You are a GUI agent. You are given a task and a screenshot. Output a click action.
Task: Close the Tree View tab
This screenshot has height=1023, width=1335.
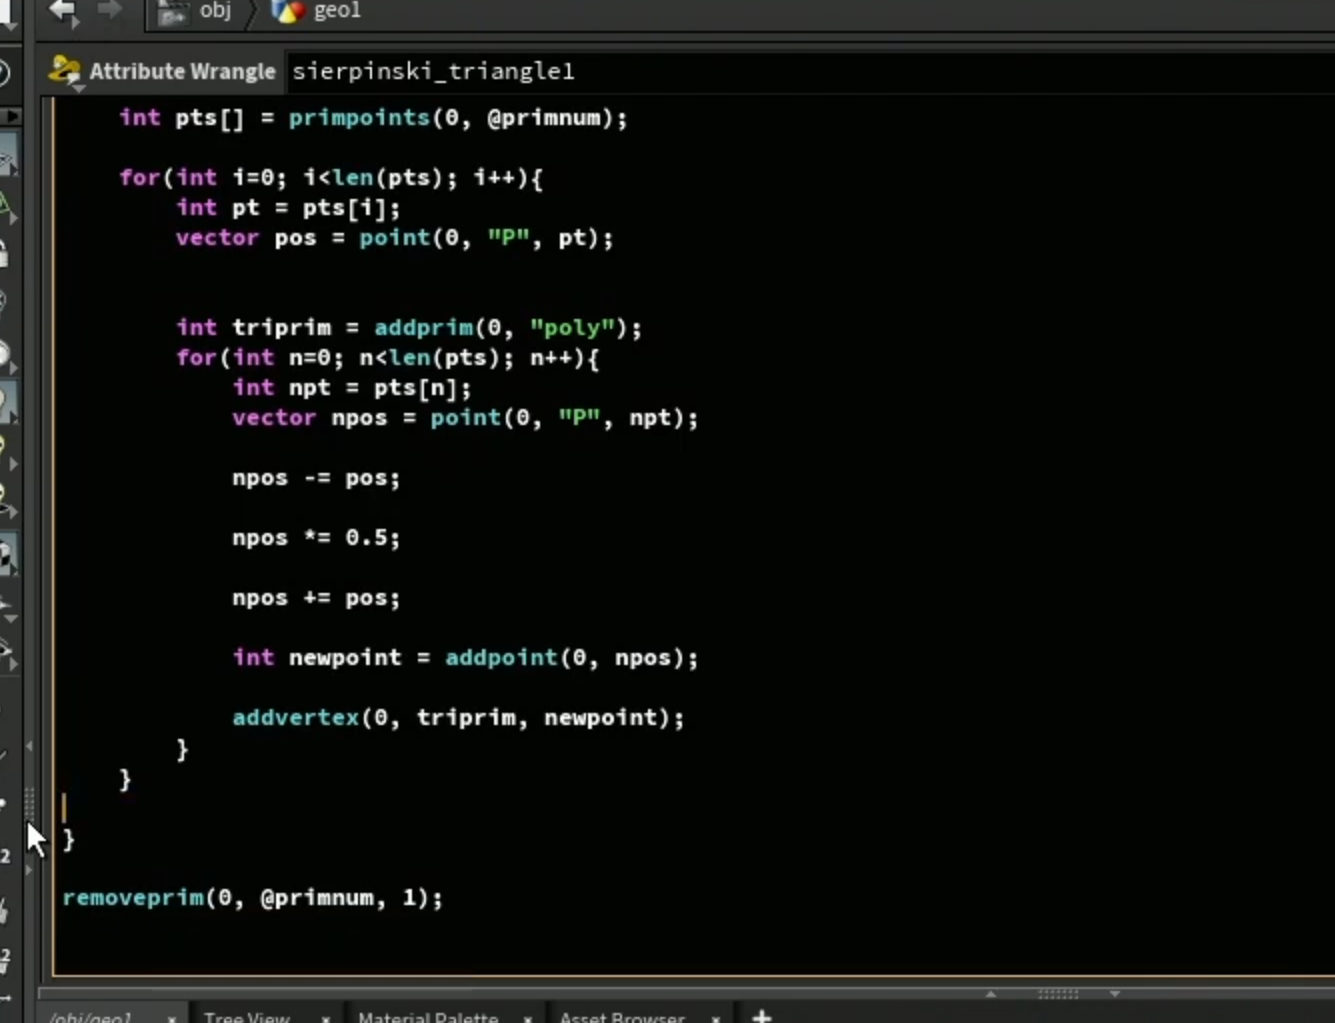point(326,1019)
